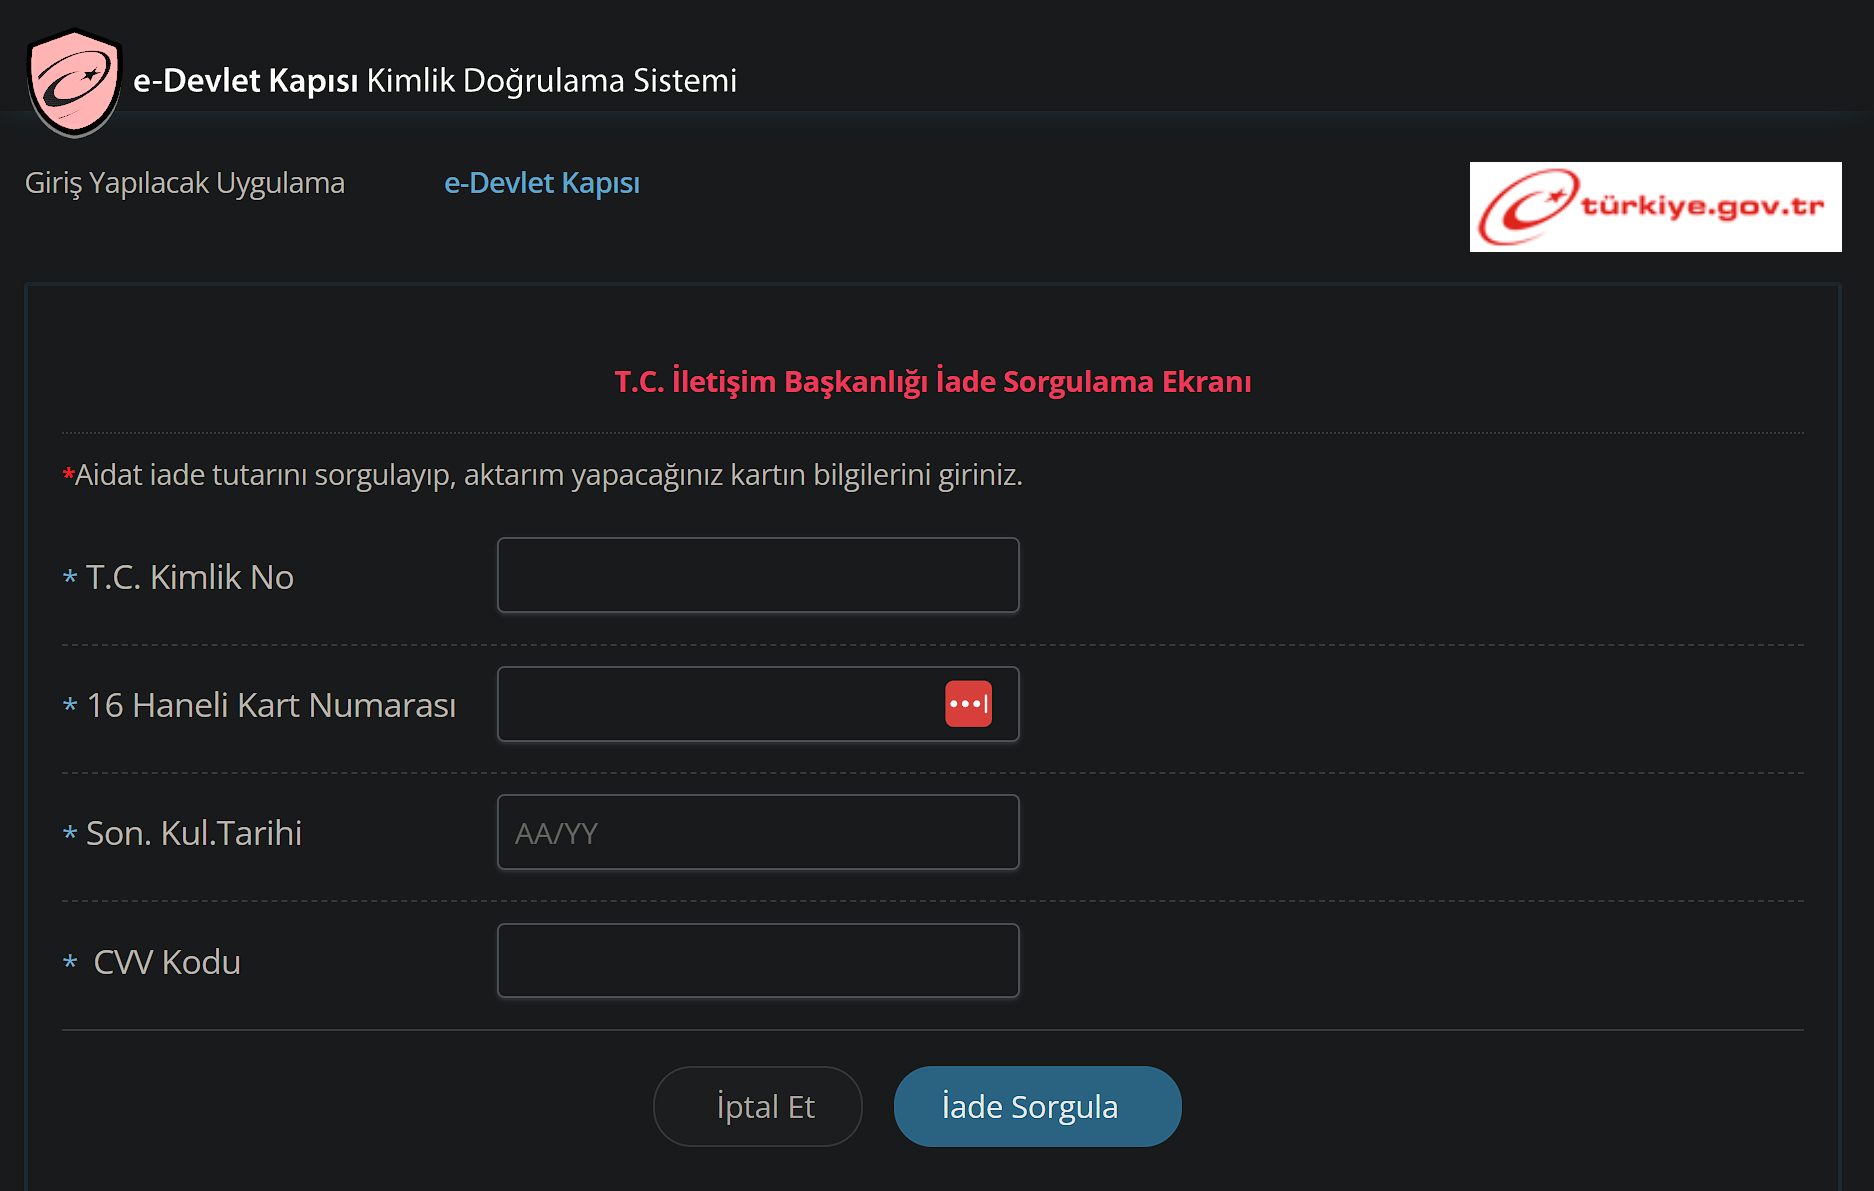This screenshot has height=1191, width=1874.
Task: Focus the 16 Haneli Kart Numarası field
Action: tap(758, 704)
